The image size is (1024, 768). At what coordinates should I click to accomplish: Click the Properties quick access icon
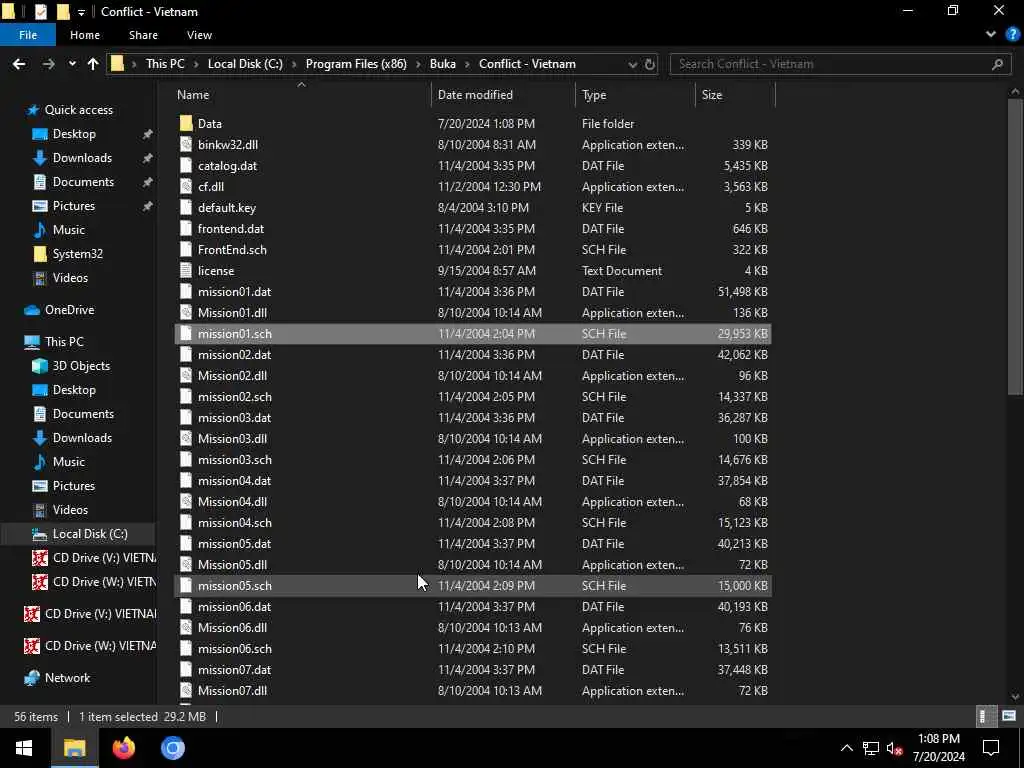(x=40, y=12)
